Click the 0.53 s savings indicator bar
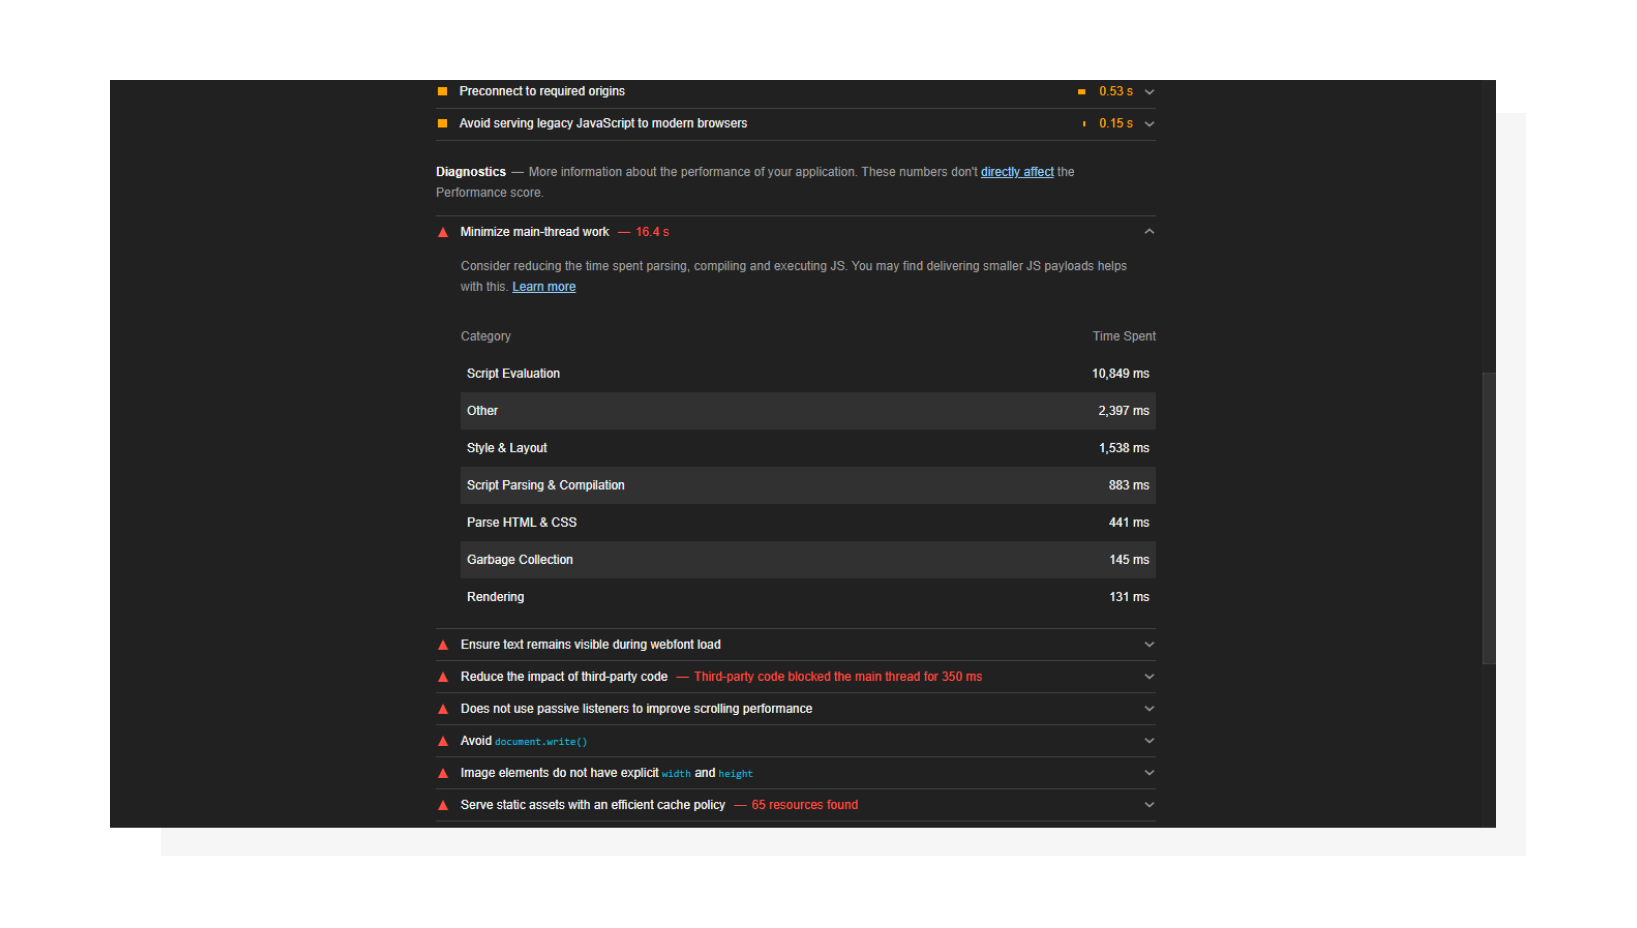Viewport: 1637px width, 928px height. [x=1081, y=91]
